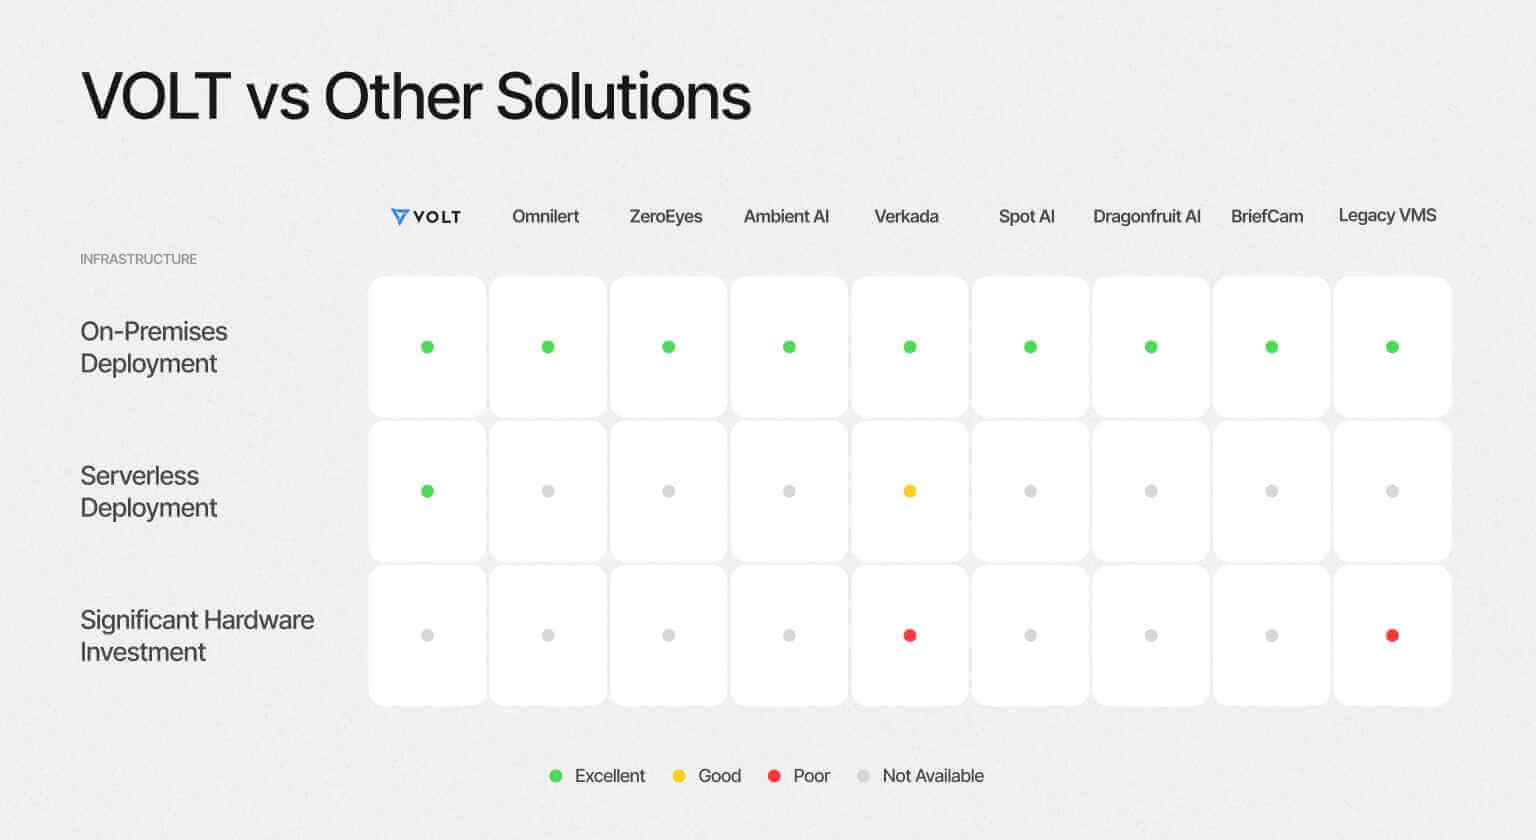This screenshot has width=1536, height=840.
Task: Click the INFRASTRUCTURE section label
Action: (138, 259)
